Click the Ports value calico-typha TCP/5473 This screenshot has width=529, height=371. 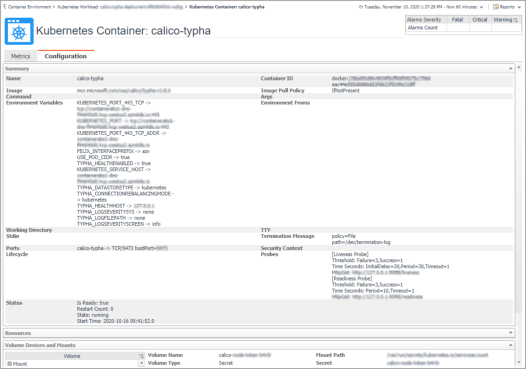click(x=122, y=249)
